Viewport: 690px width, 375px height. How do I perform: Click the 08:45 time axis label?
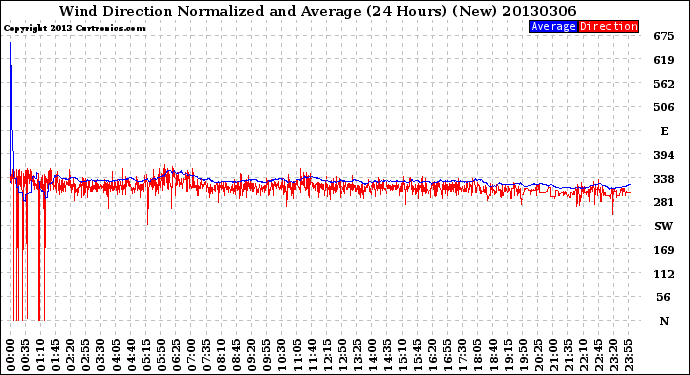pos(237,355)
